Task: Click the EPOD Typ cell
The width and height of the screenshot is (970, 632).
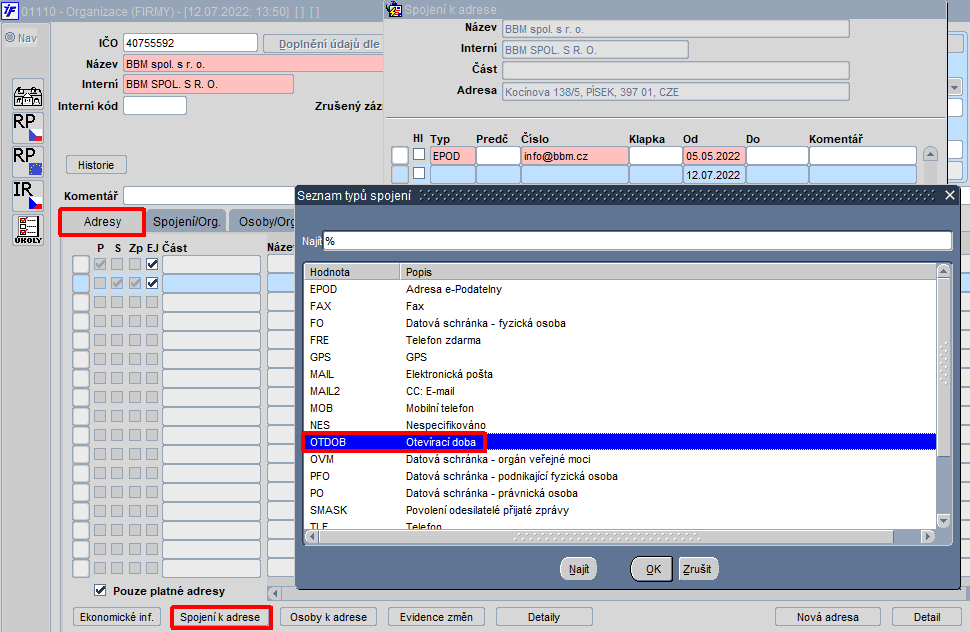Action: (452, 156)
